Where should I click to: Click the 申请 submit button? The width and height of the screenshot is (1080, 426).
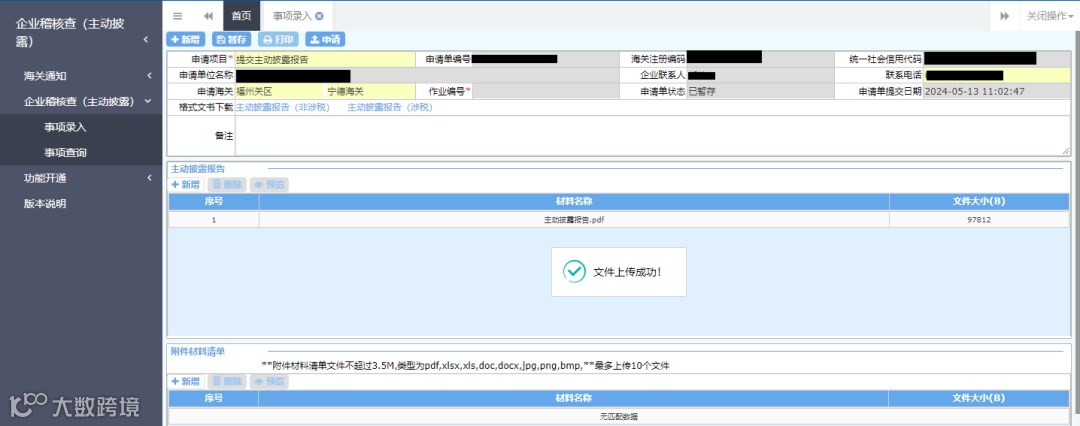pos(325,39)
